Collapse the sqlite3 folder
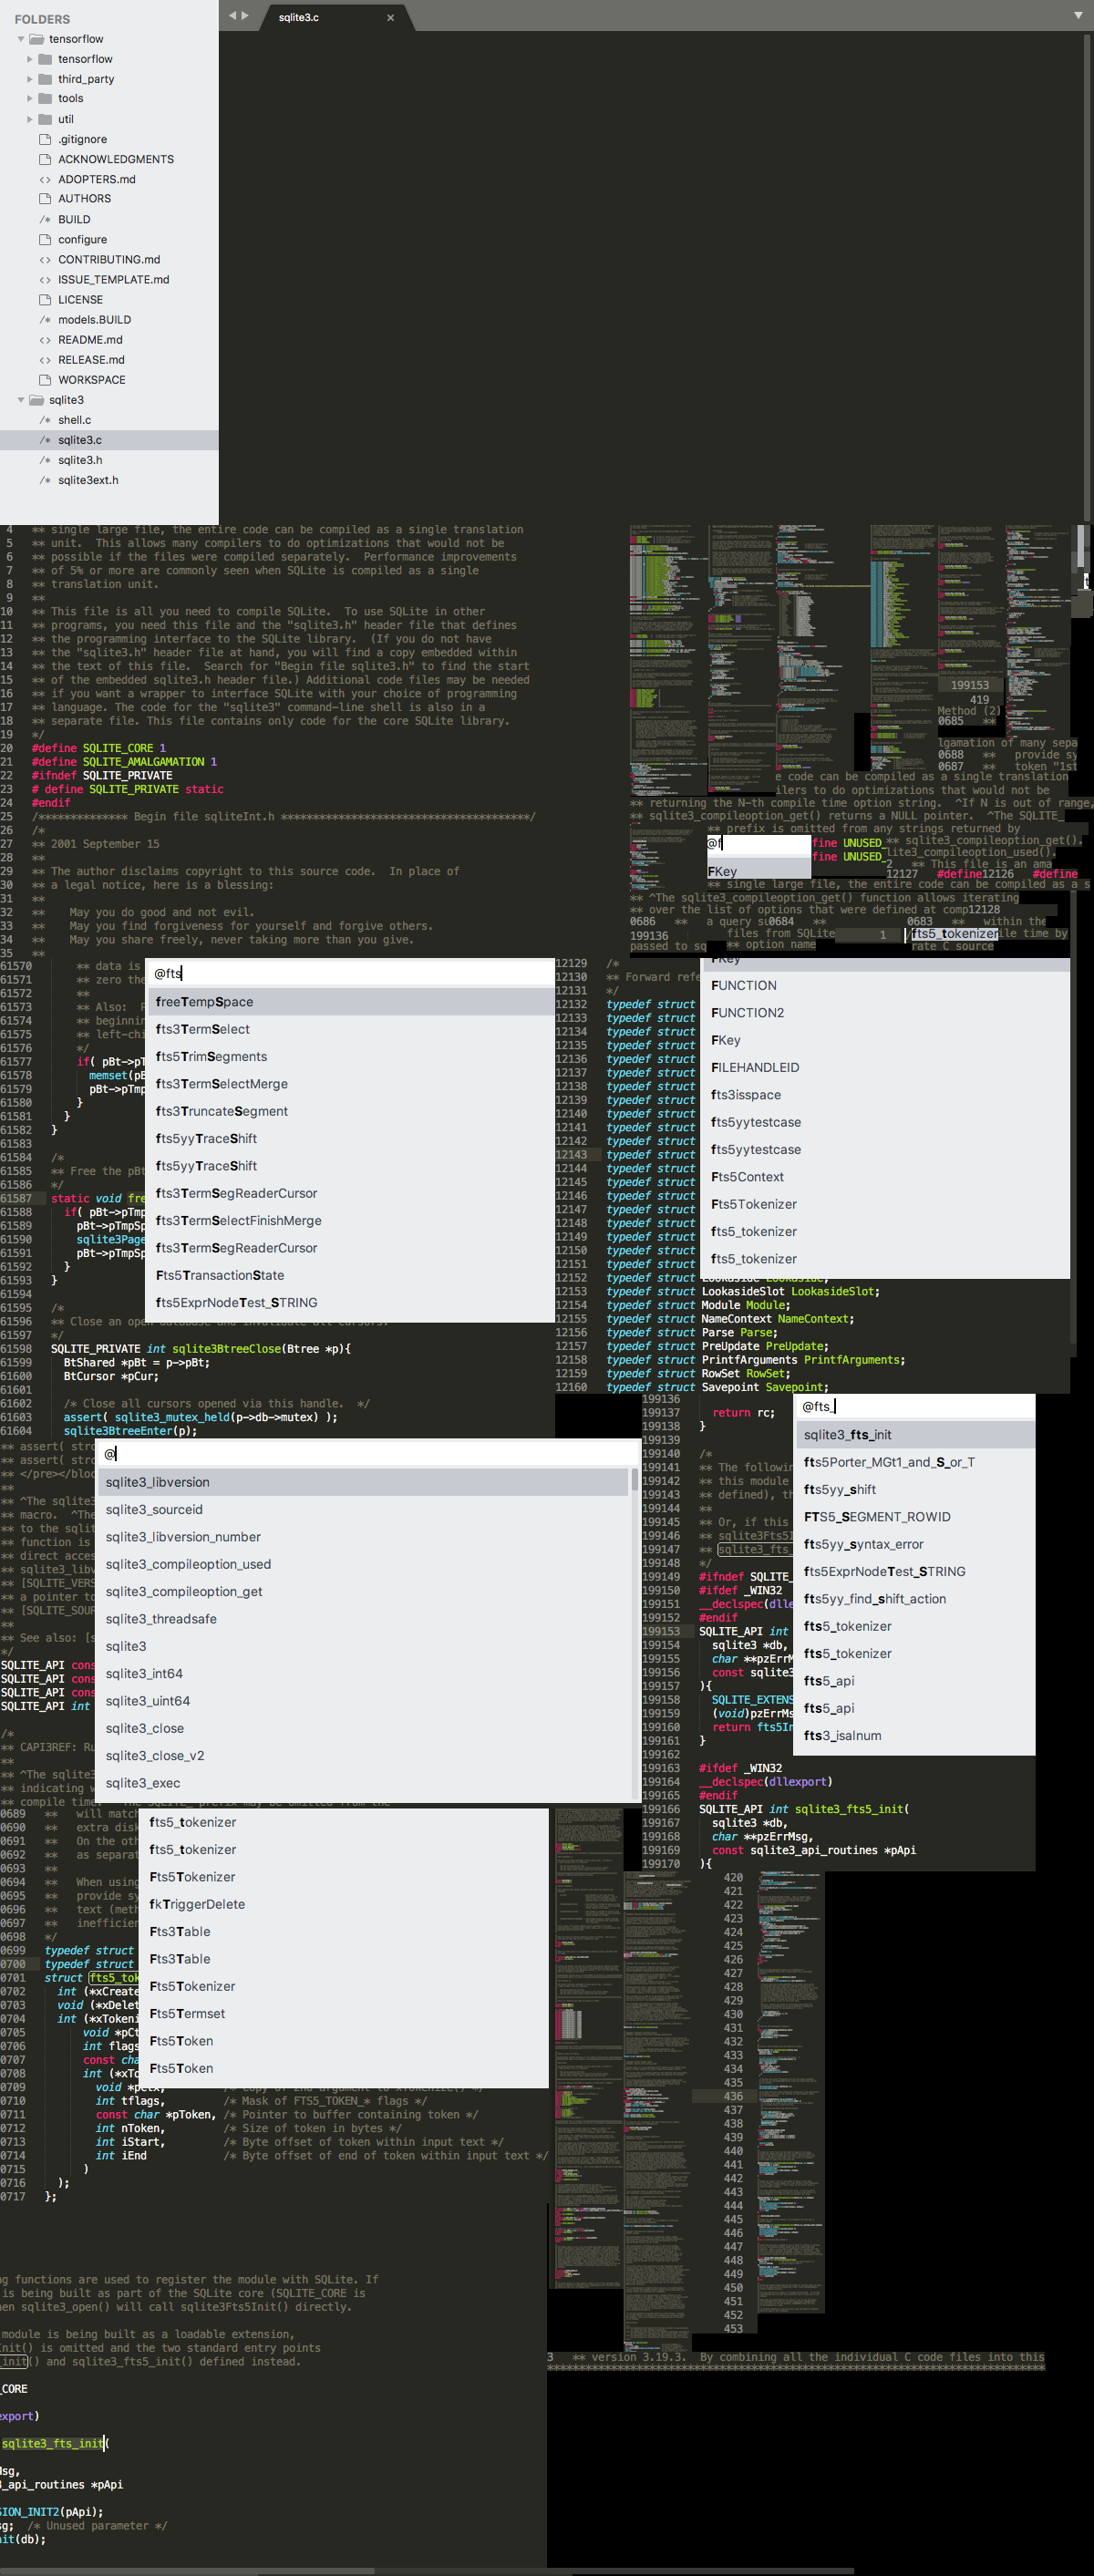 tap(21, 400)
